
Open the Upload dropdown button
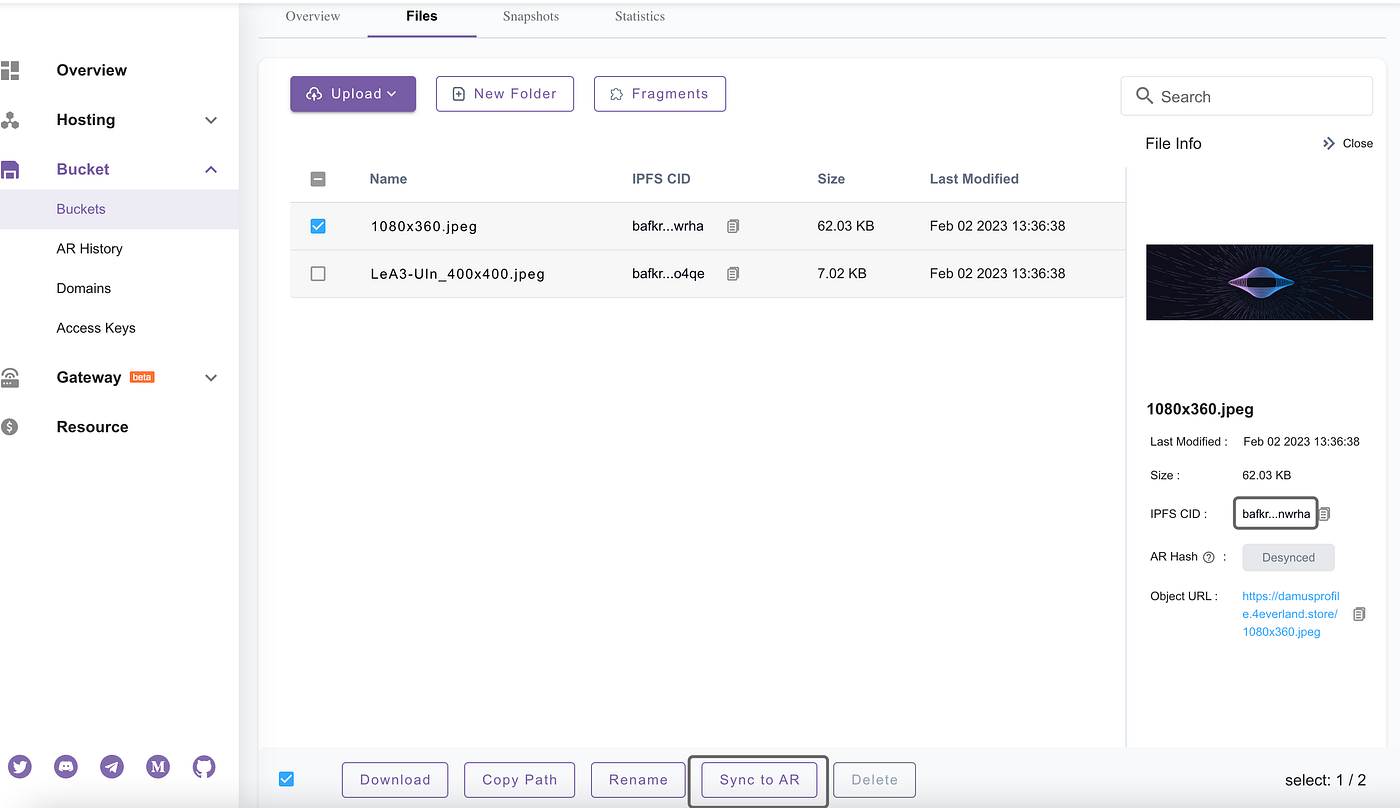click(353, 94)
